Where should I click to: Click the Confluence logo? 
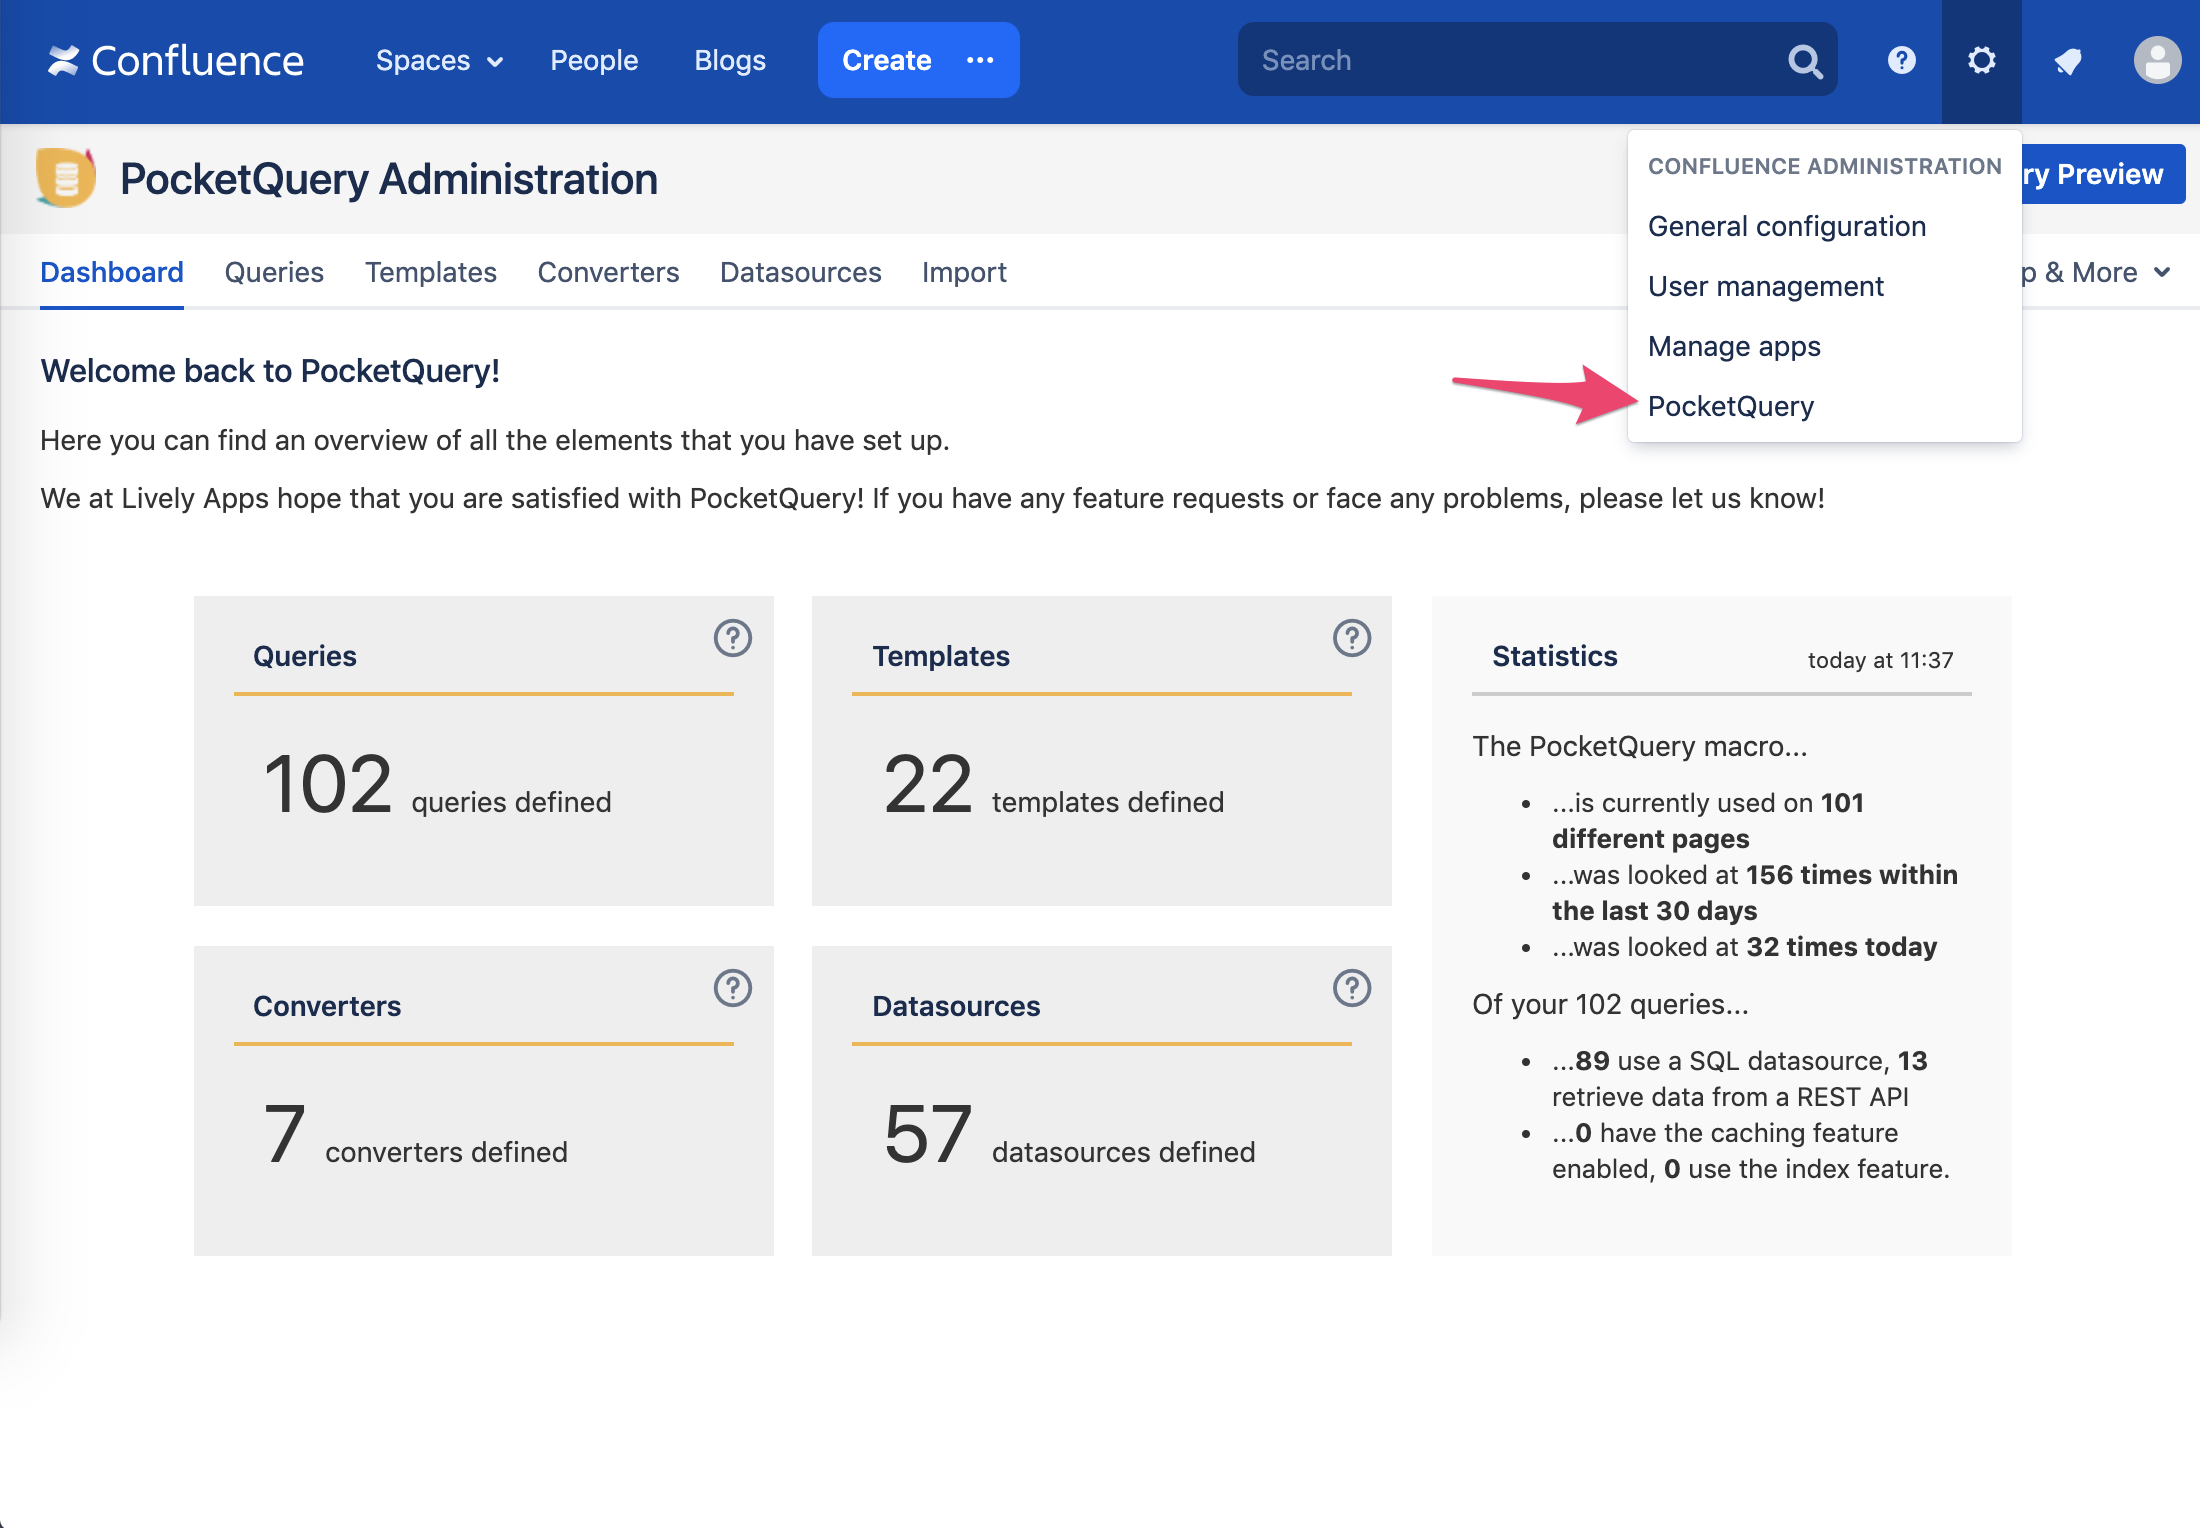[x=175, y=61]
